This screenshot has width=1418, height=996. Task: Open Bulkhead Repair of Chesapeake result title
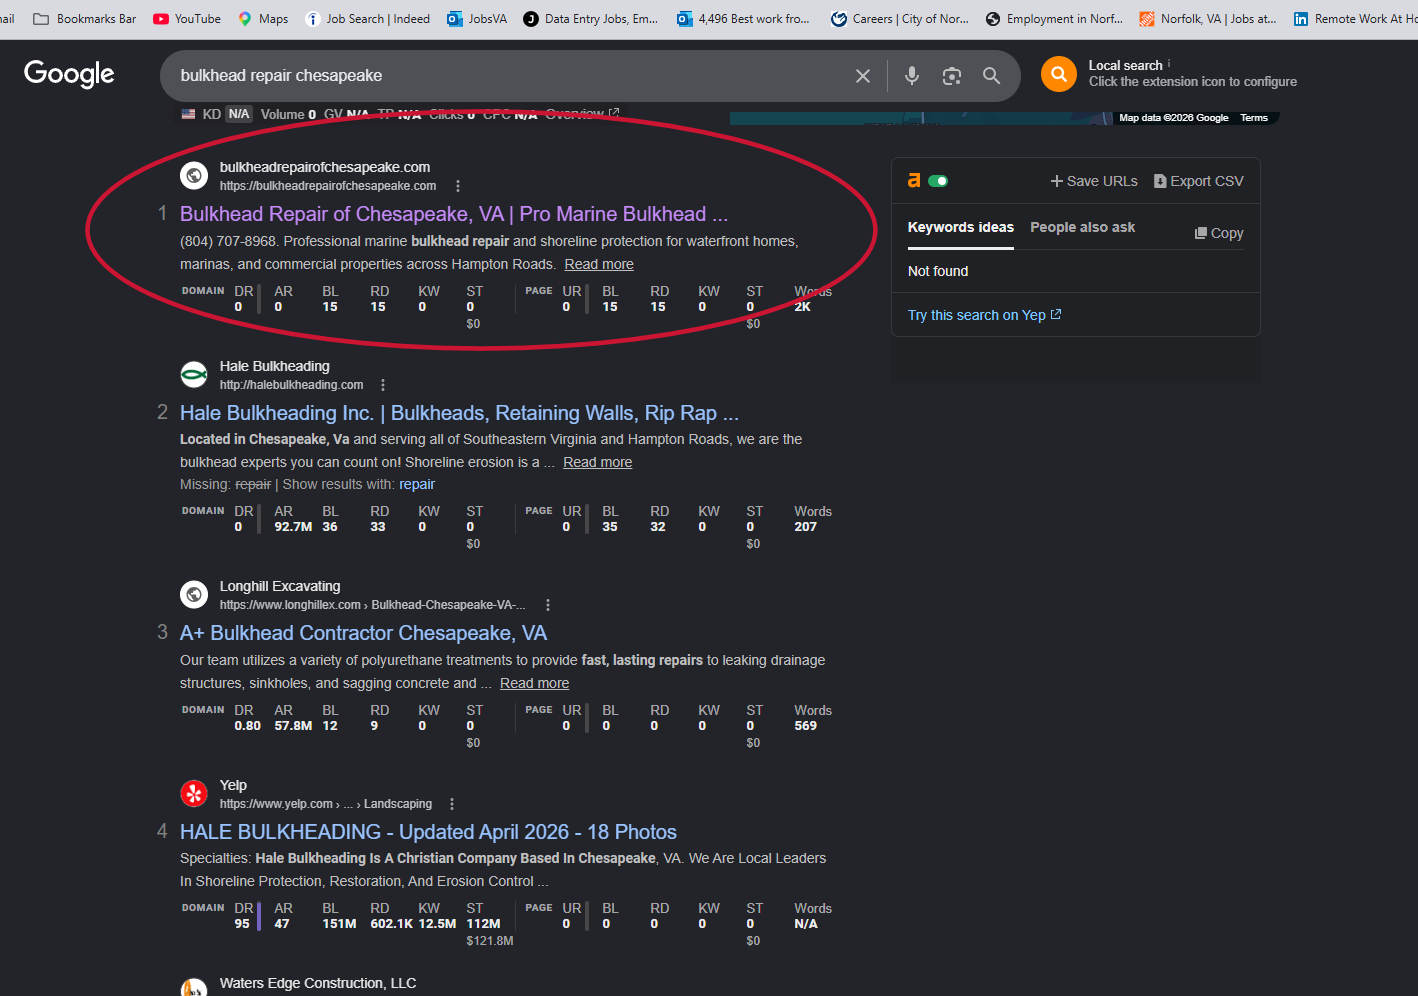tap(454, 214)
